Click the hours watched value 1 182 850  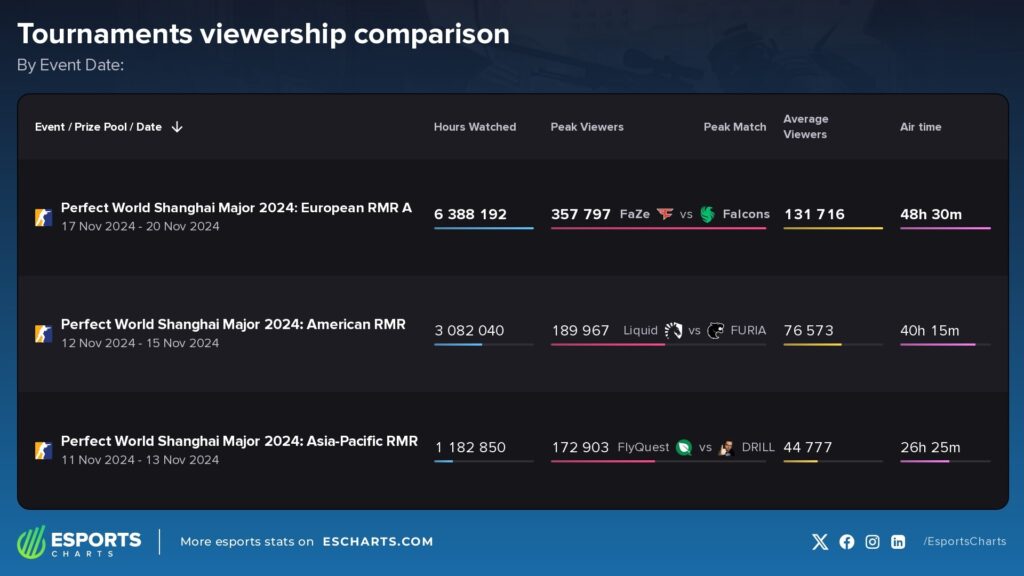(x=470, y=447)
